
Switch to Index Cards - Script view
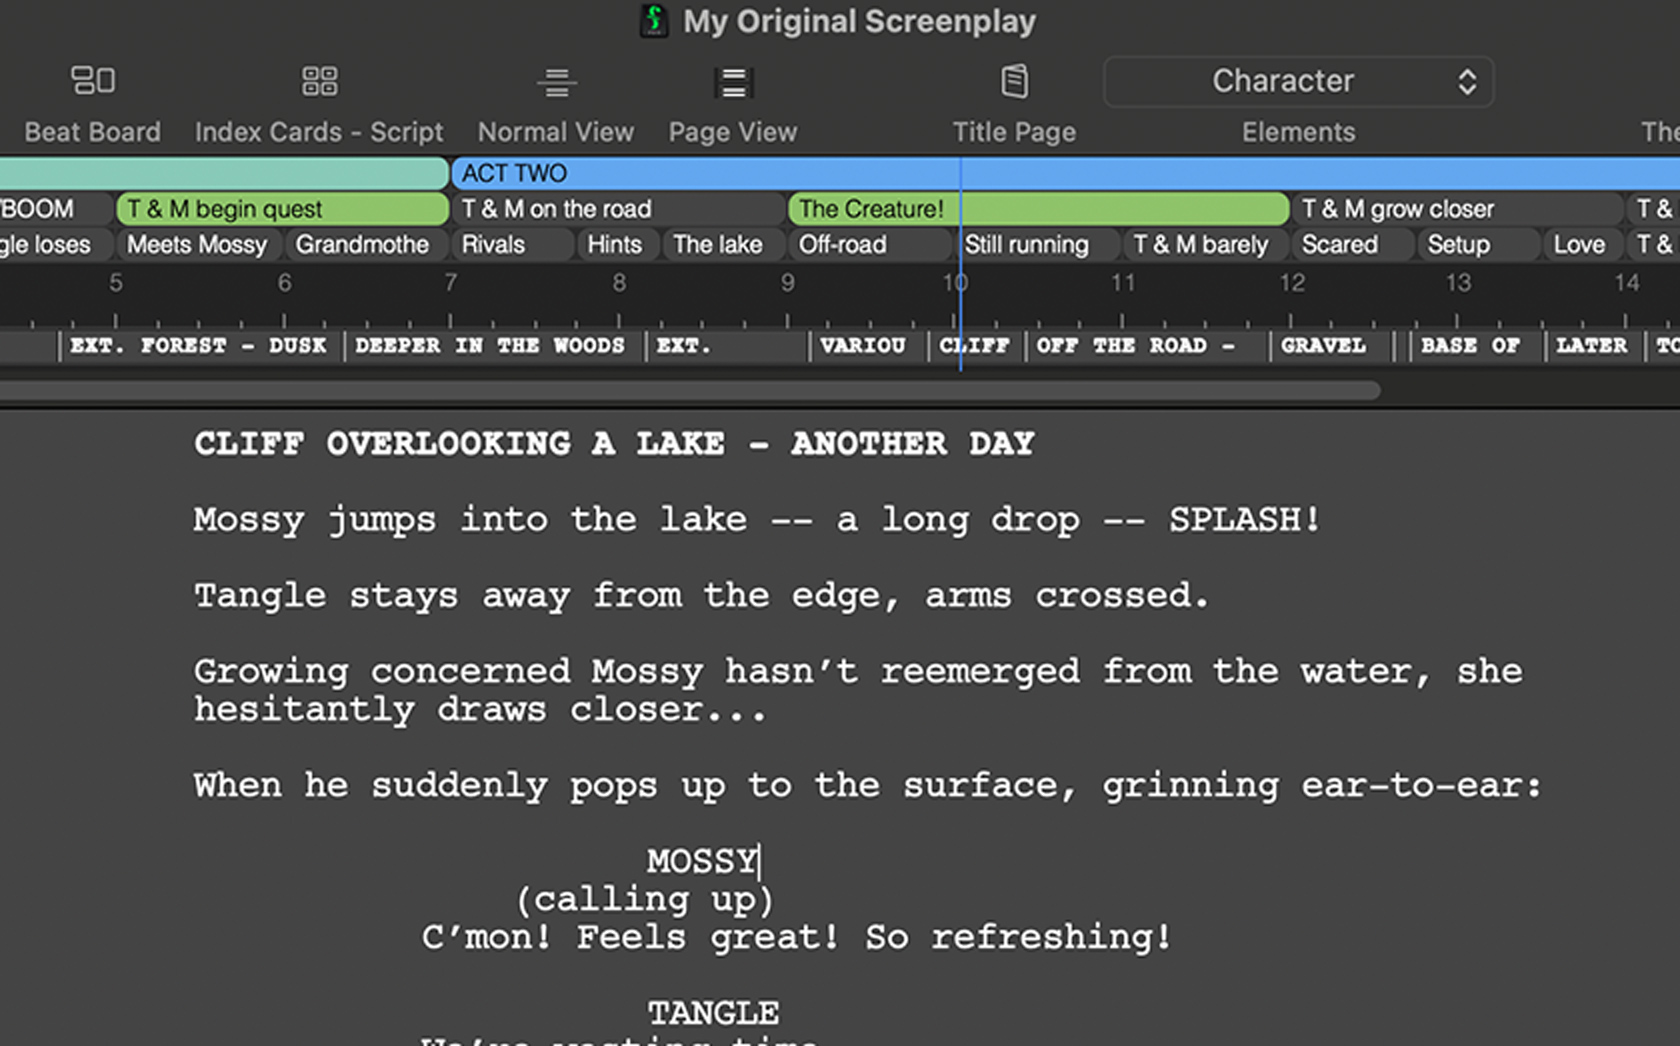319,81
